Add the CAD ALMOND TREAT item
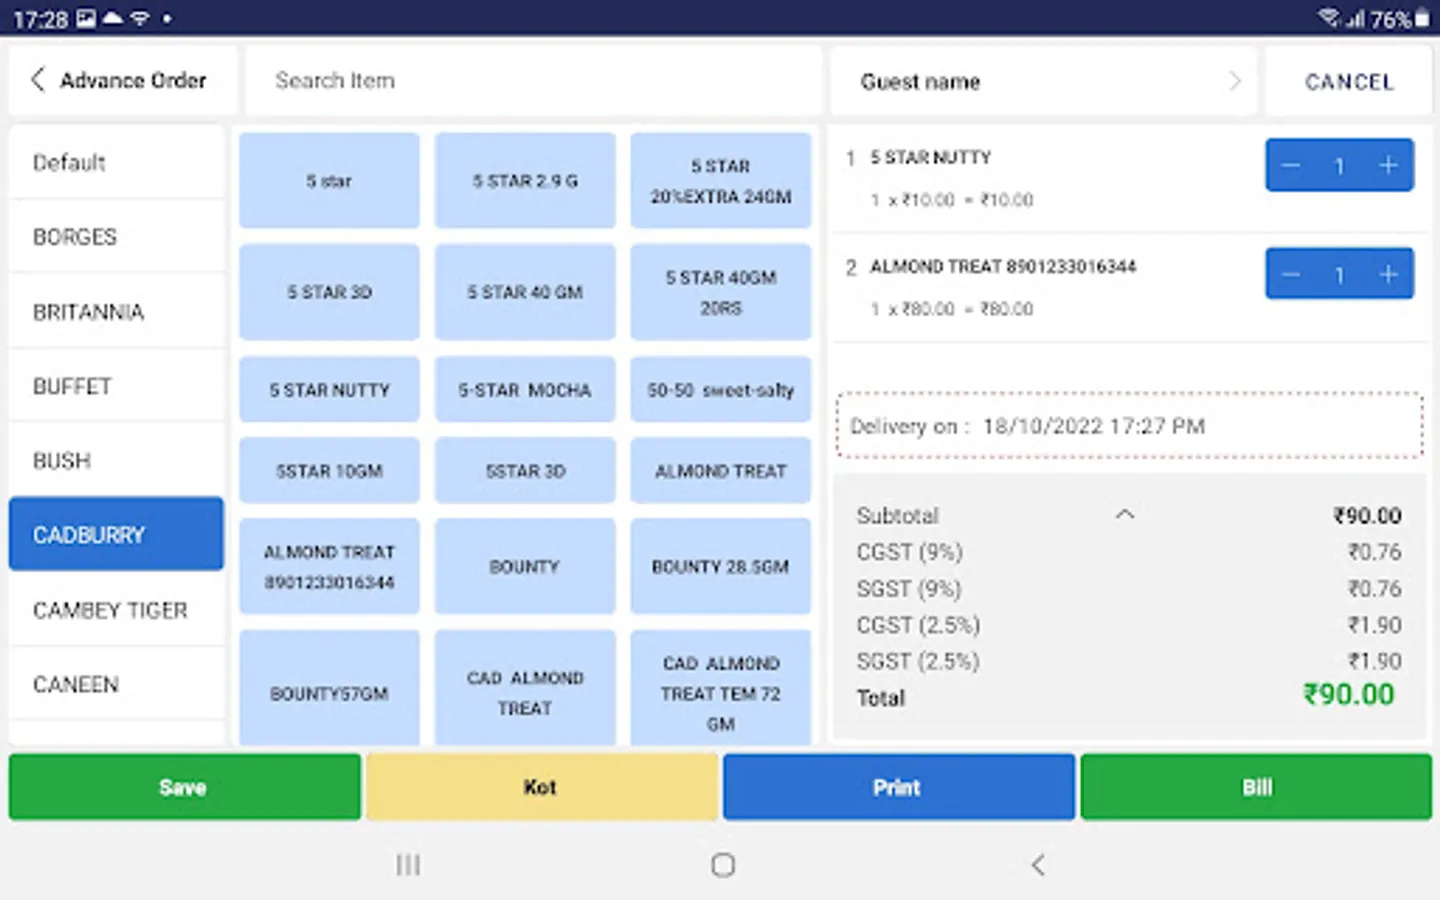Image resolution: width=1440 pixels, height=900 pixels. click(525, 688)
